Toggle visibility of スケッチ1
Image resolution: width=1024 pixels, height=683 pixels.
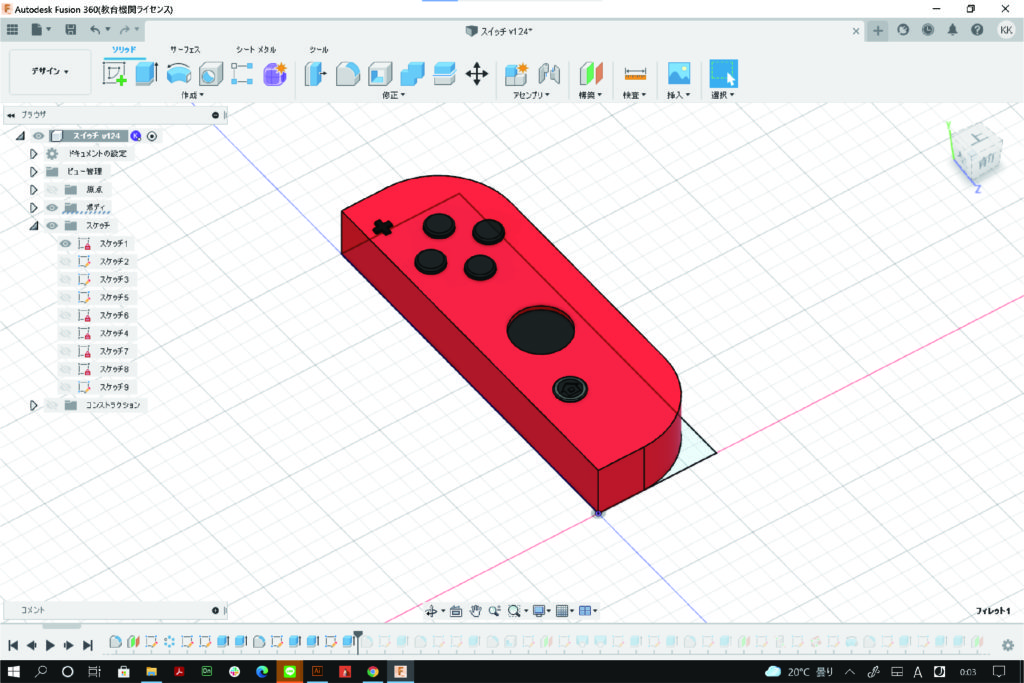66,244
